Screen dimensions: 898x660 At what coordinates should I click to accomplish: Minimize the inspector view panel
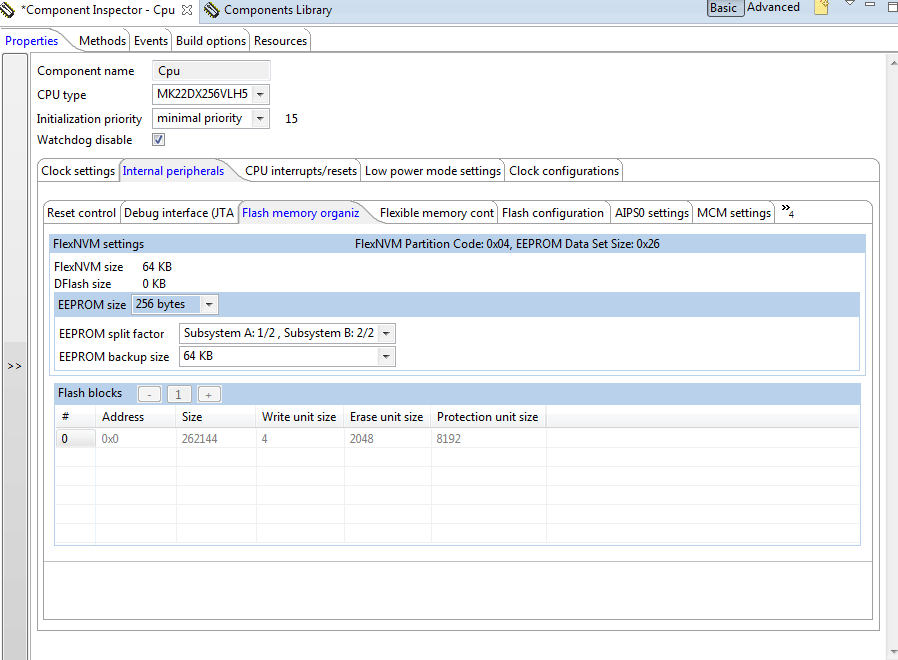coord(870,5)
